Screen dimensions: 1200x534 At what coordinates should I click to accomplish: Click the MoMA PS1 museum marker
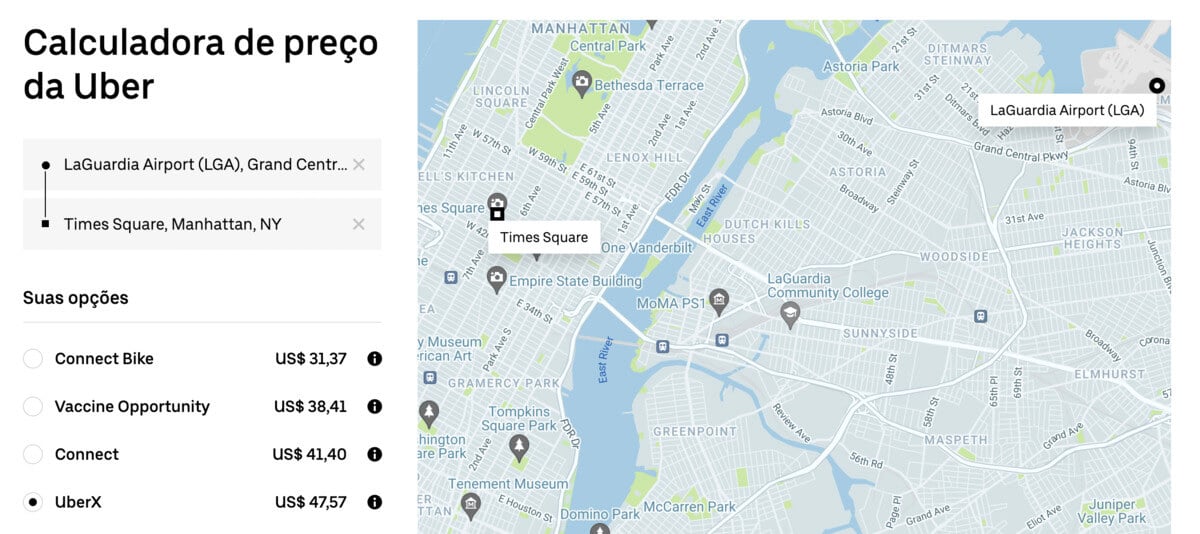click(x=717, y=299)
